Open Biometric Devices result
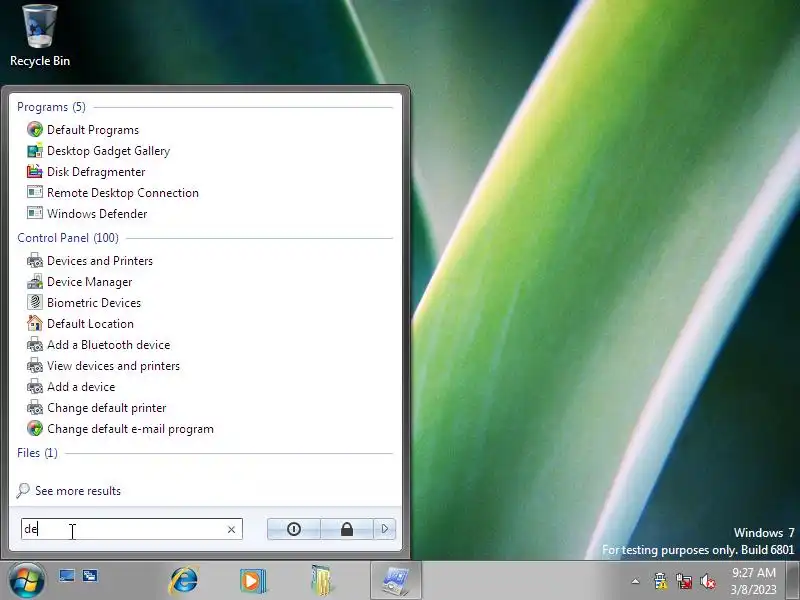 pyautogui.click(x=94, y=302)
